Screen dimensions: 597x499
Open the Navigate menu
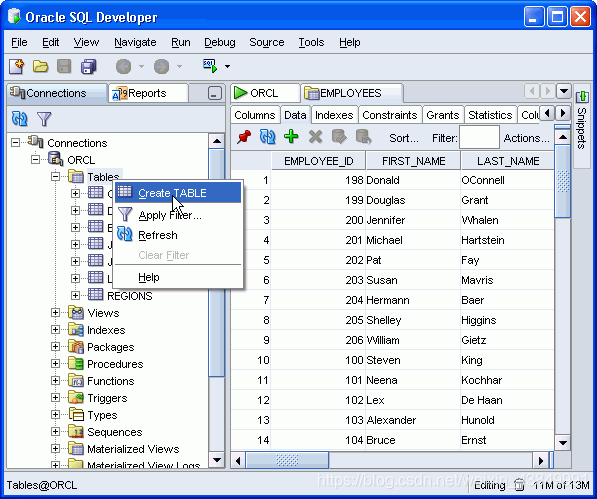pyautogui.click(x=135, y=42)
